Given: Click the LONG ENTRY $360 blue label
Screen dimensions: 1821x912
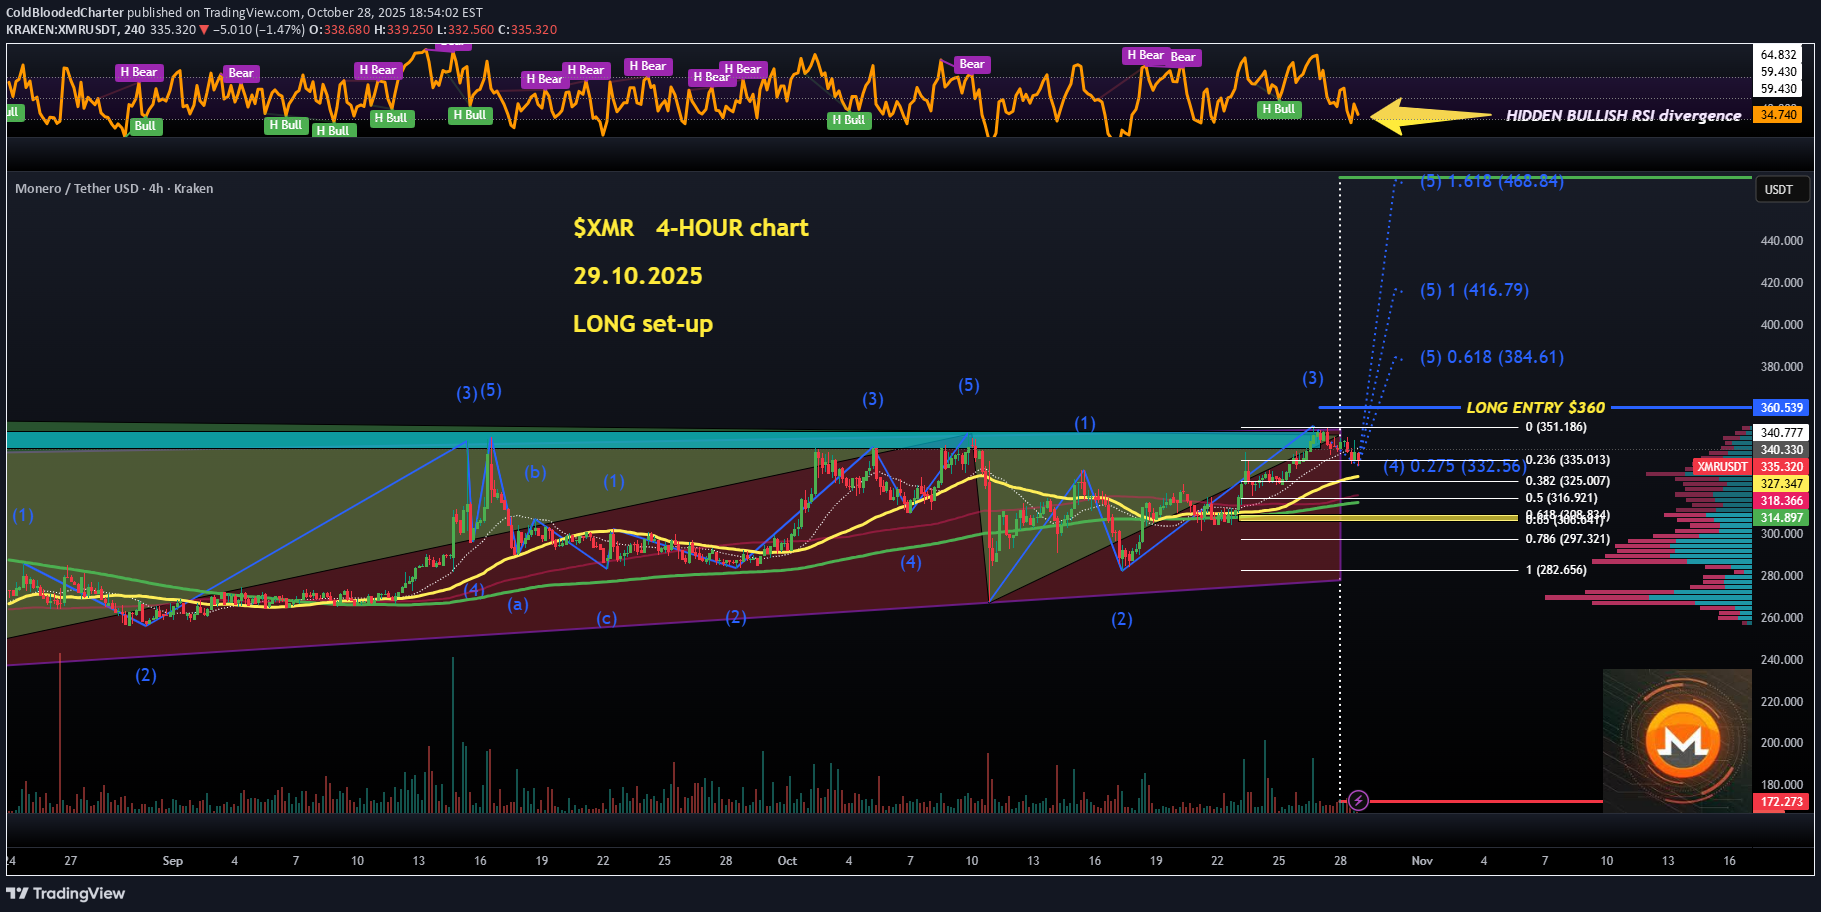Looking at the screenshot, I should (x=1535, y=407).
